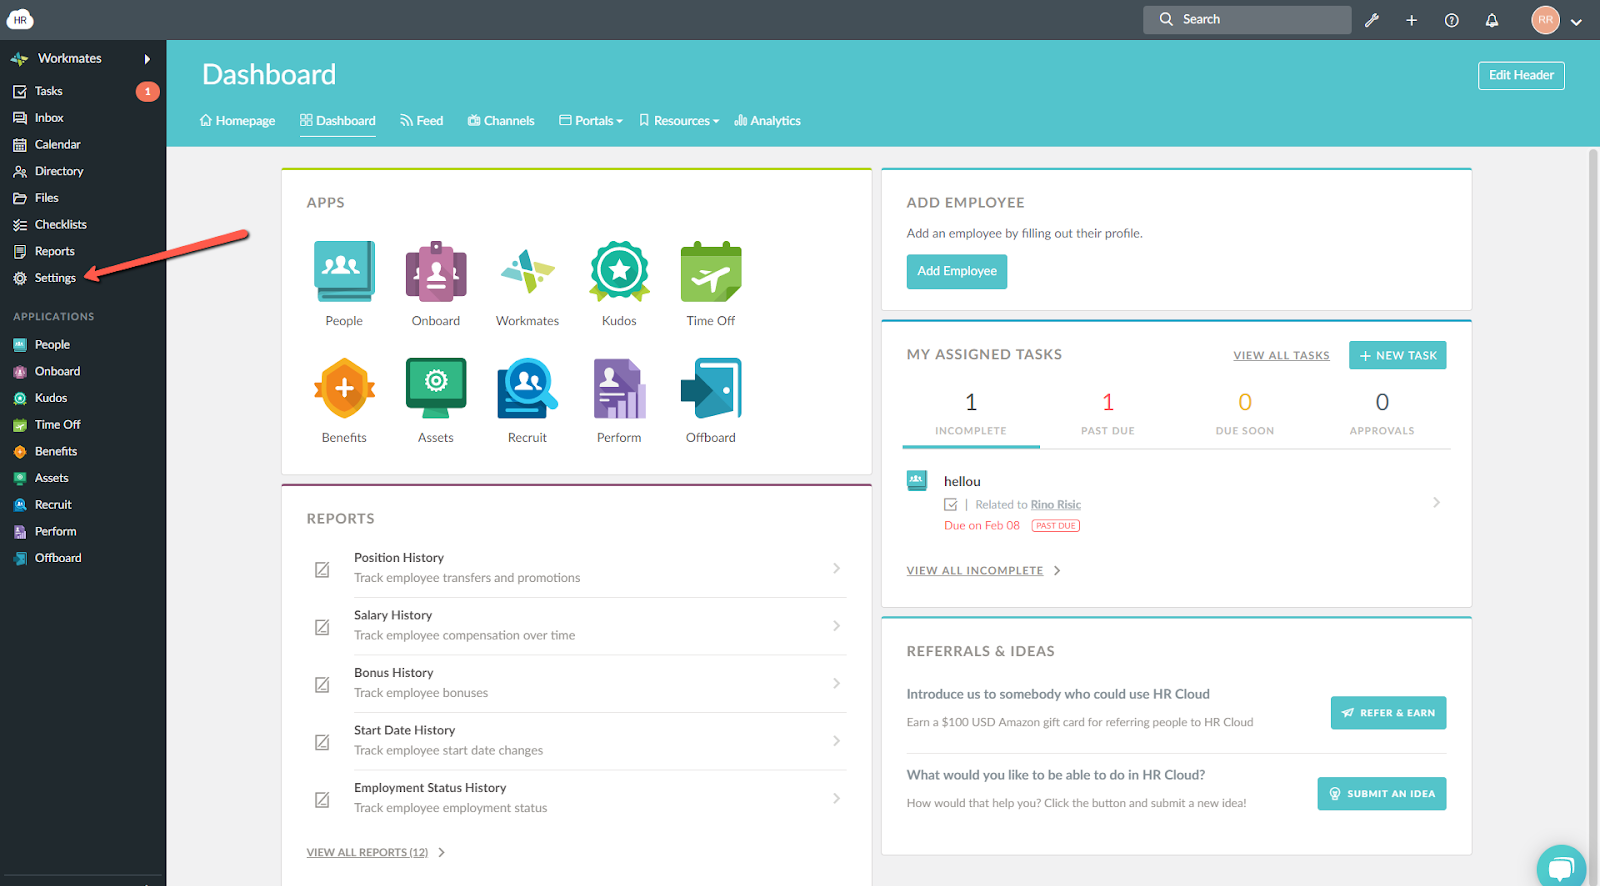Expand the user account menu chevron
This screenshot has height=886, width=1600.
coord(1576,21)
